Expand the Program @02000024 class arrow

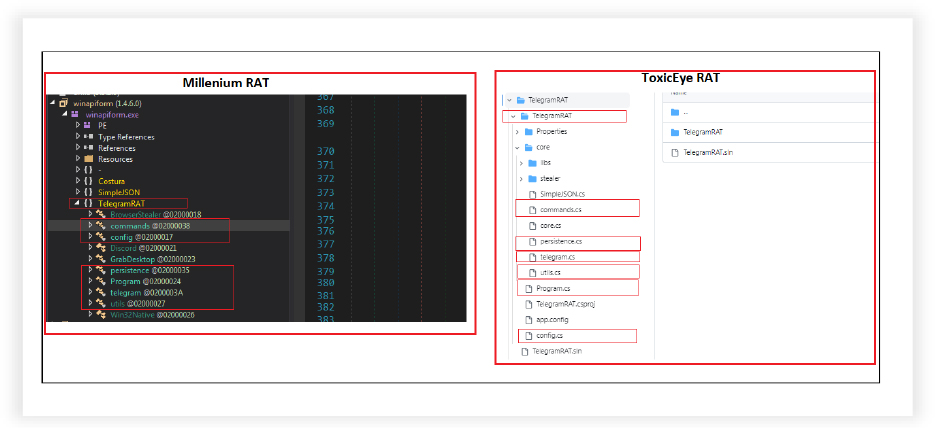point(91,281)
